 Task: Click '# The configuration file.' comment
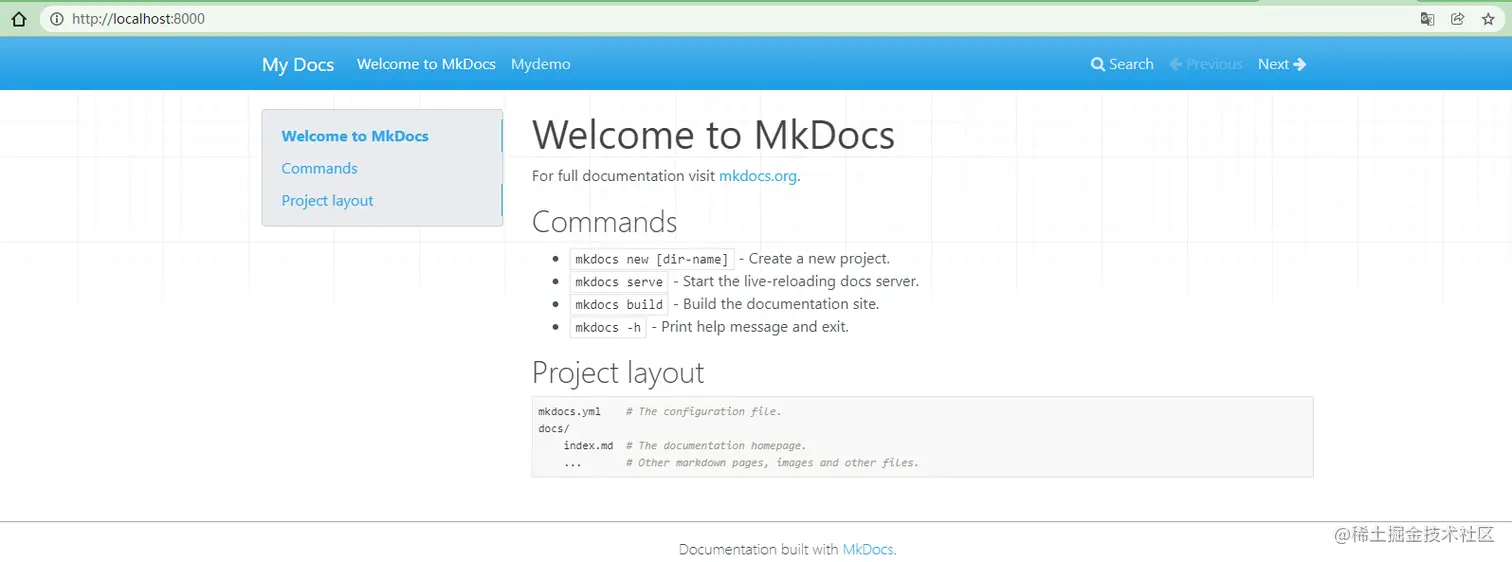[x=704, y=411]
